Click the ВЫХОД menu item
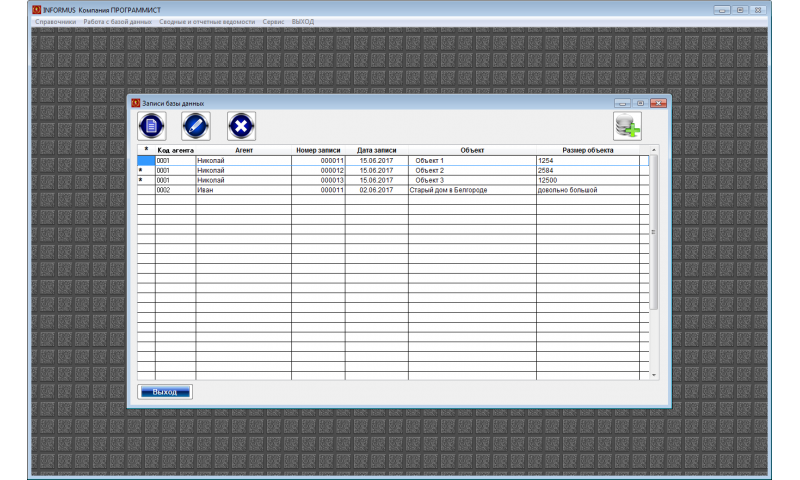800x480 pixels. (303, 21)
